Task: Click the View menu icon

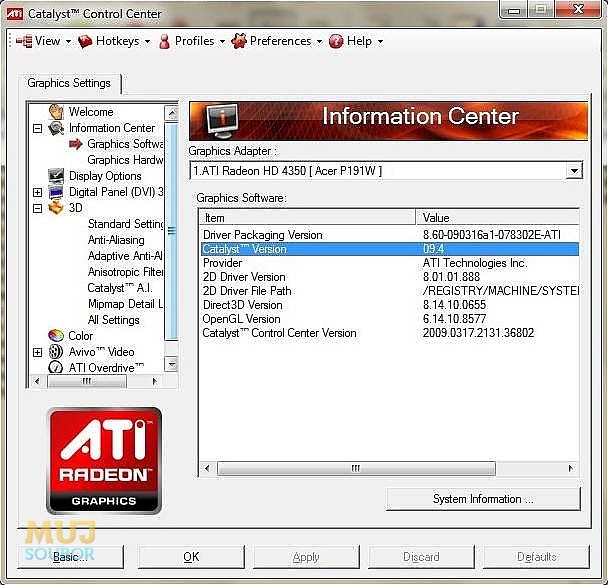Action: [24, 41]
